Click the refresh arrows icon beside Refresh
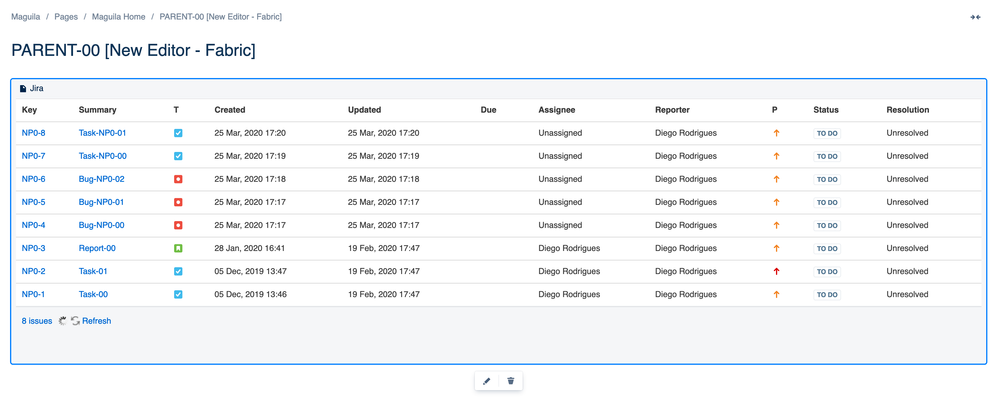Viewport: 998px width, 418px height. point(76,321)
